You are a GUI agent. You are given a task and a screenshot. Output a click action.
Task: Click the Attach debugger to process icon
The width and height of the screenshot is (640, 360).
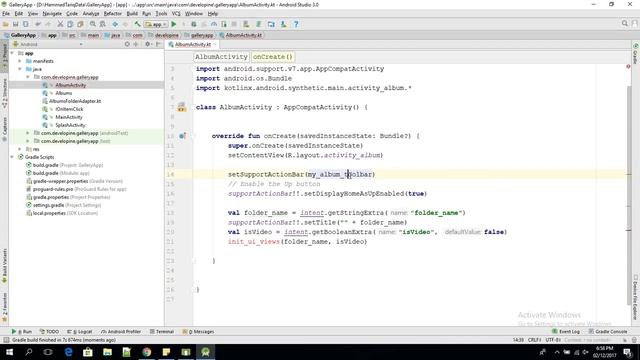click(224, 24)
